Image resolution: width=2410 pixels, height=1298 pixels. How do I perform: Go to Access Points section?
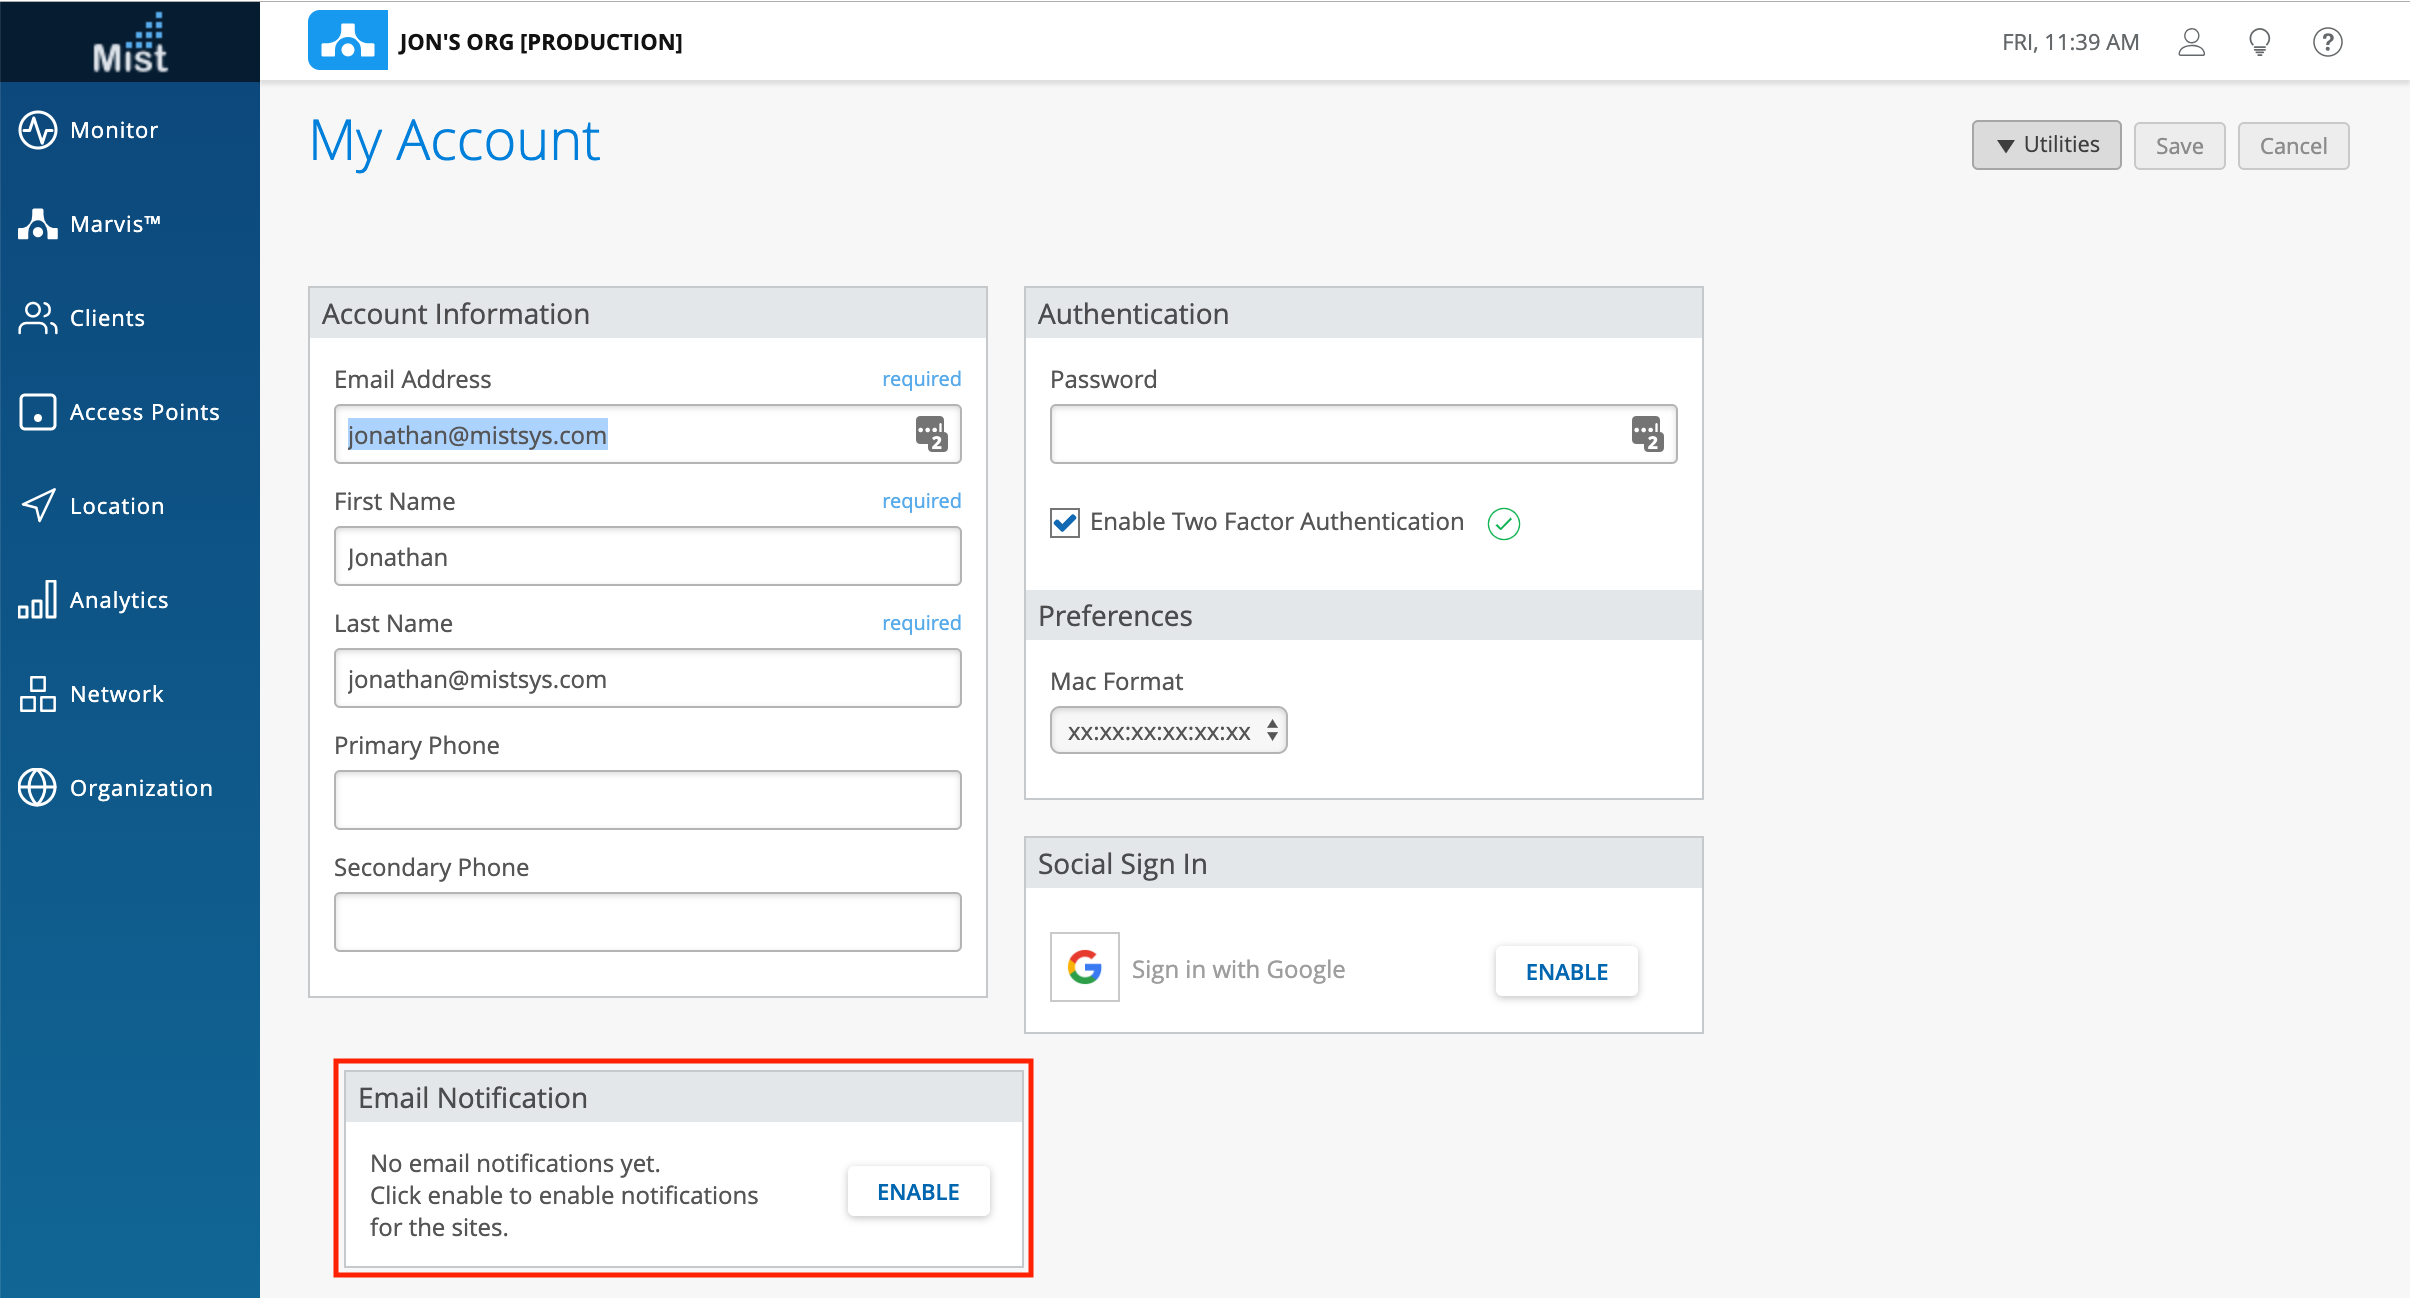click(x=144, y=412)
